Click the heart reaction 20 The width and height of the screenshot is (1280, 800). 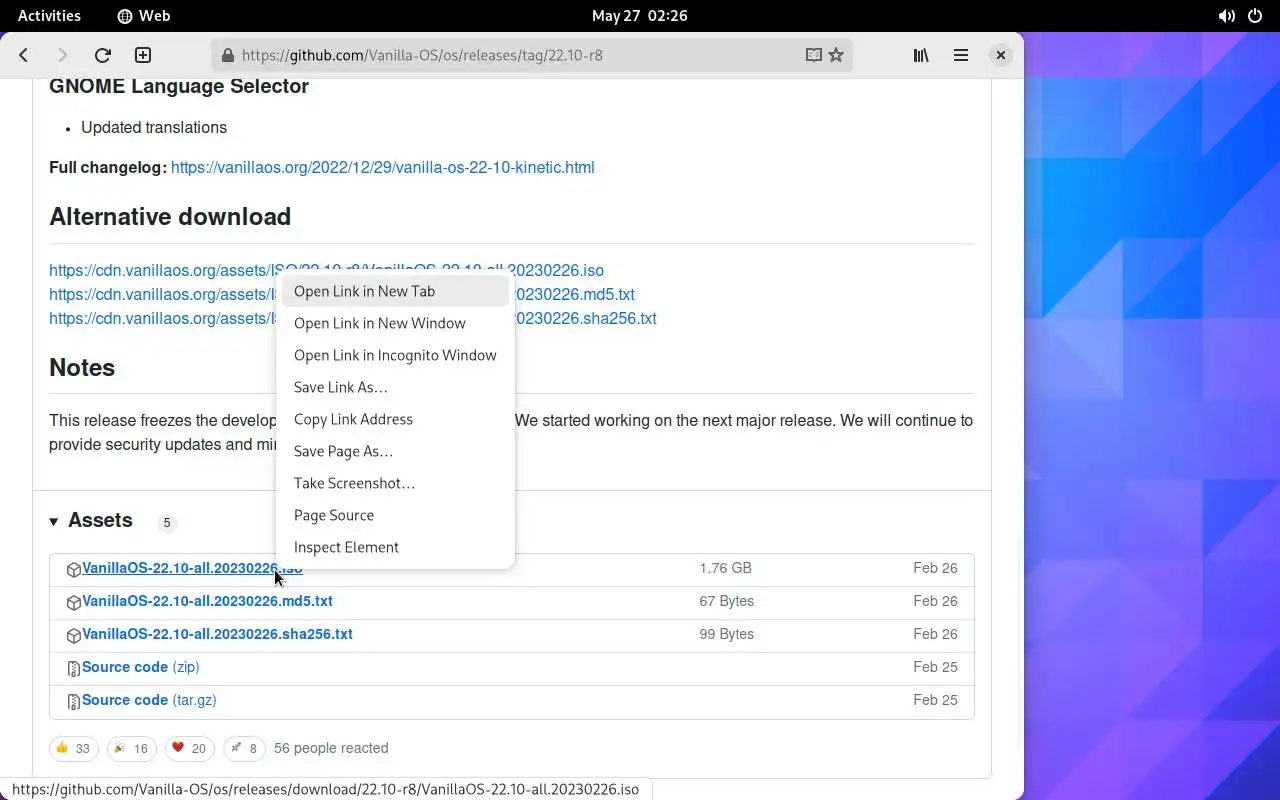pos(190,748)
